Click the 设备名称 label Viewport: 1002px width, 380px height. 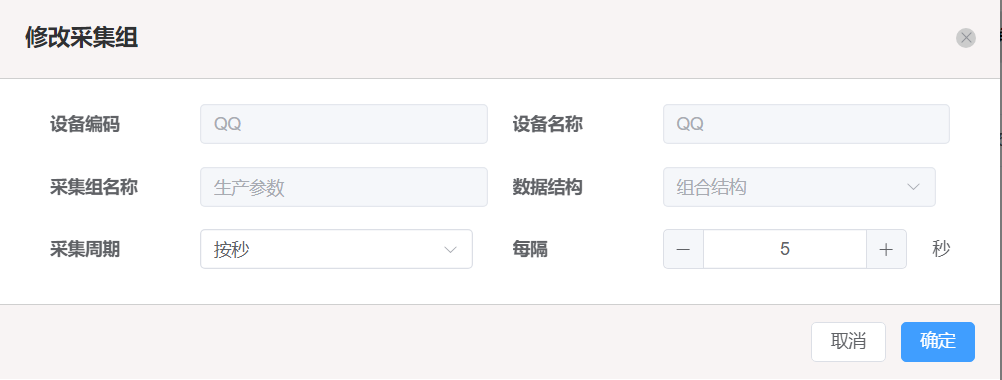tap(547, 124)
